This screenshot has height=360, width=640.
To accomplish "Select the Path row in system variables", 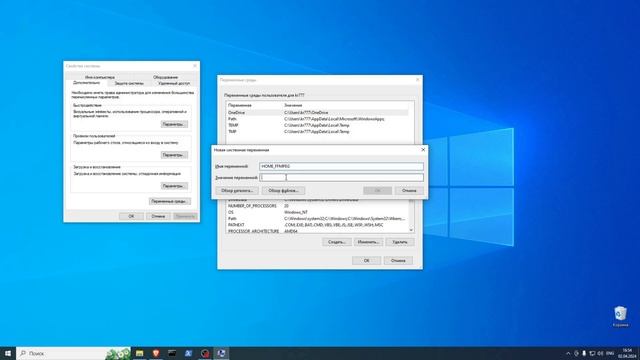I will pos(318,219).
